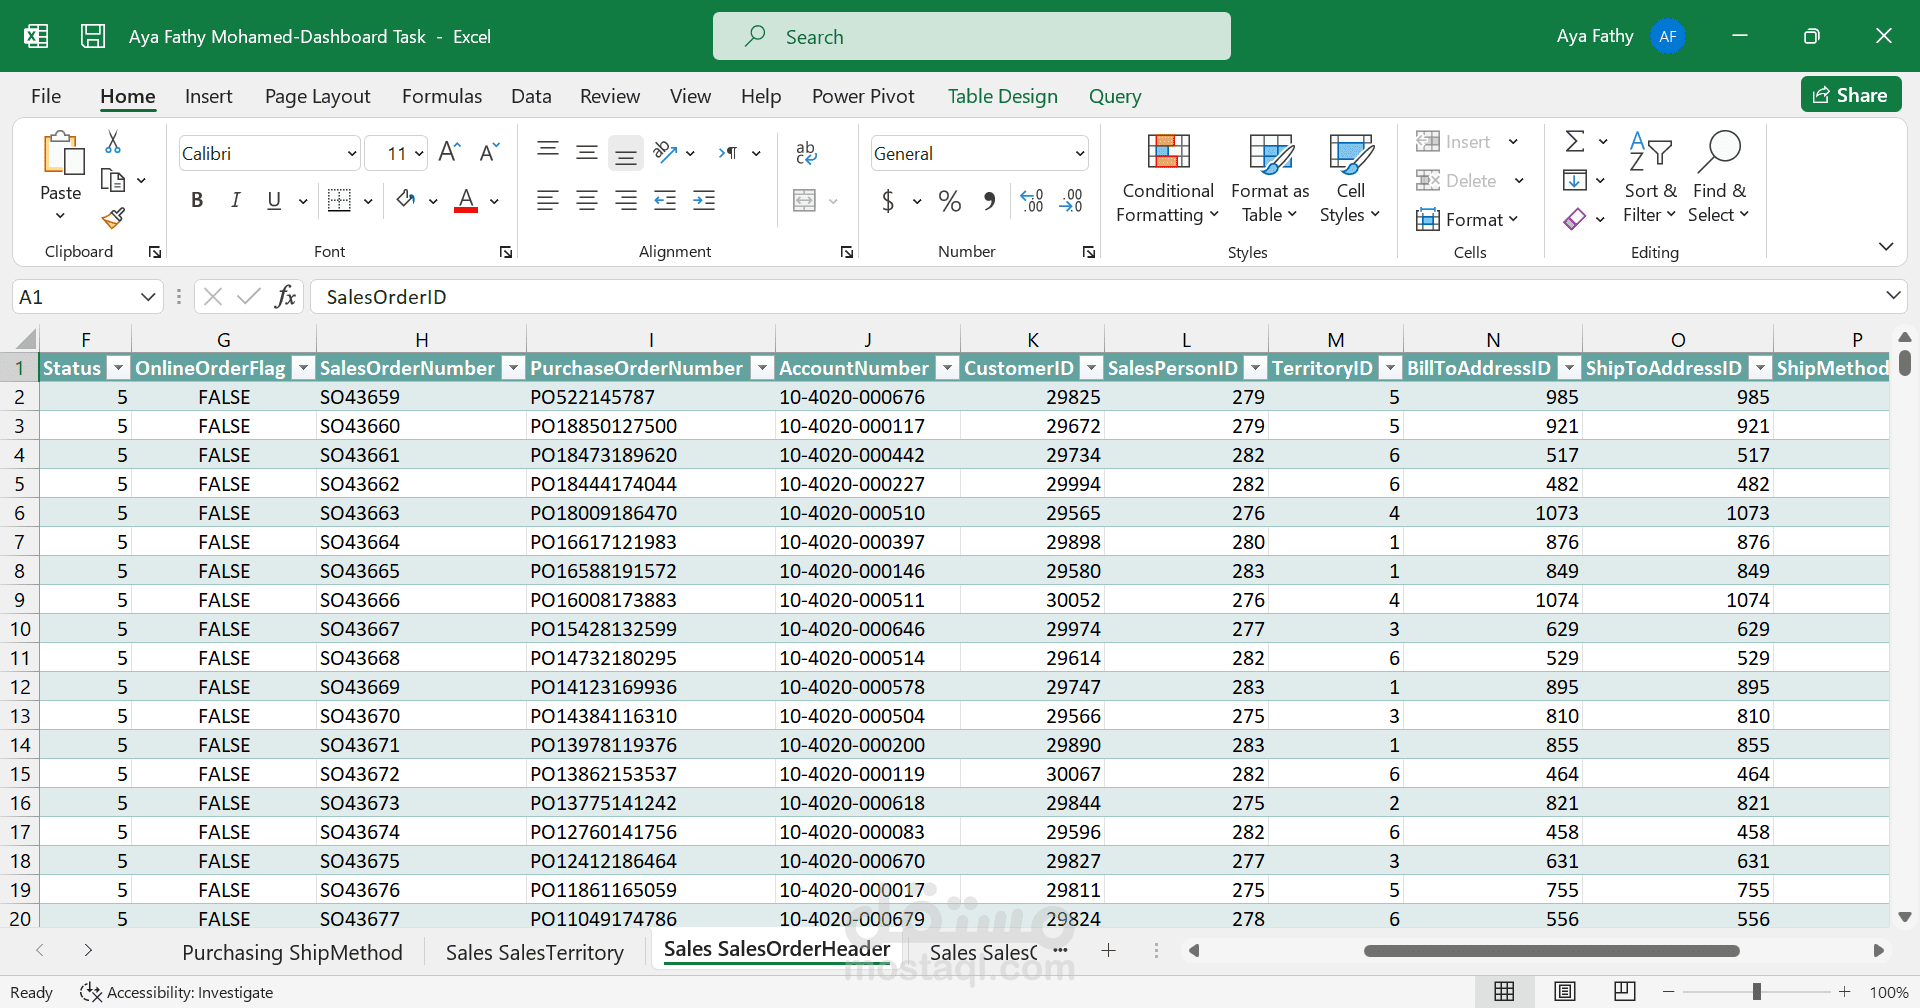Click the Increase Font Size icon

tap(449, 152)
